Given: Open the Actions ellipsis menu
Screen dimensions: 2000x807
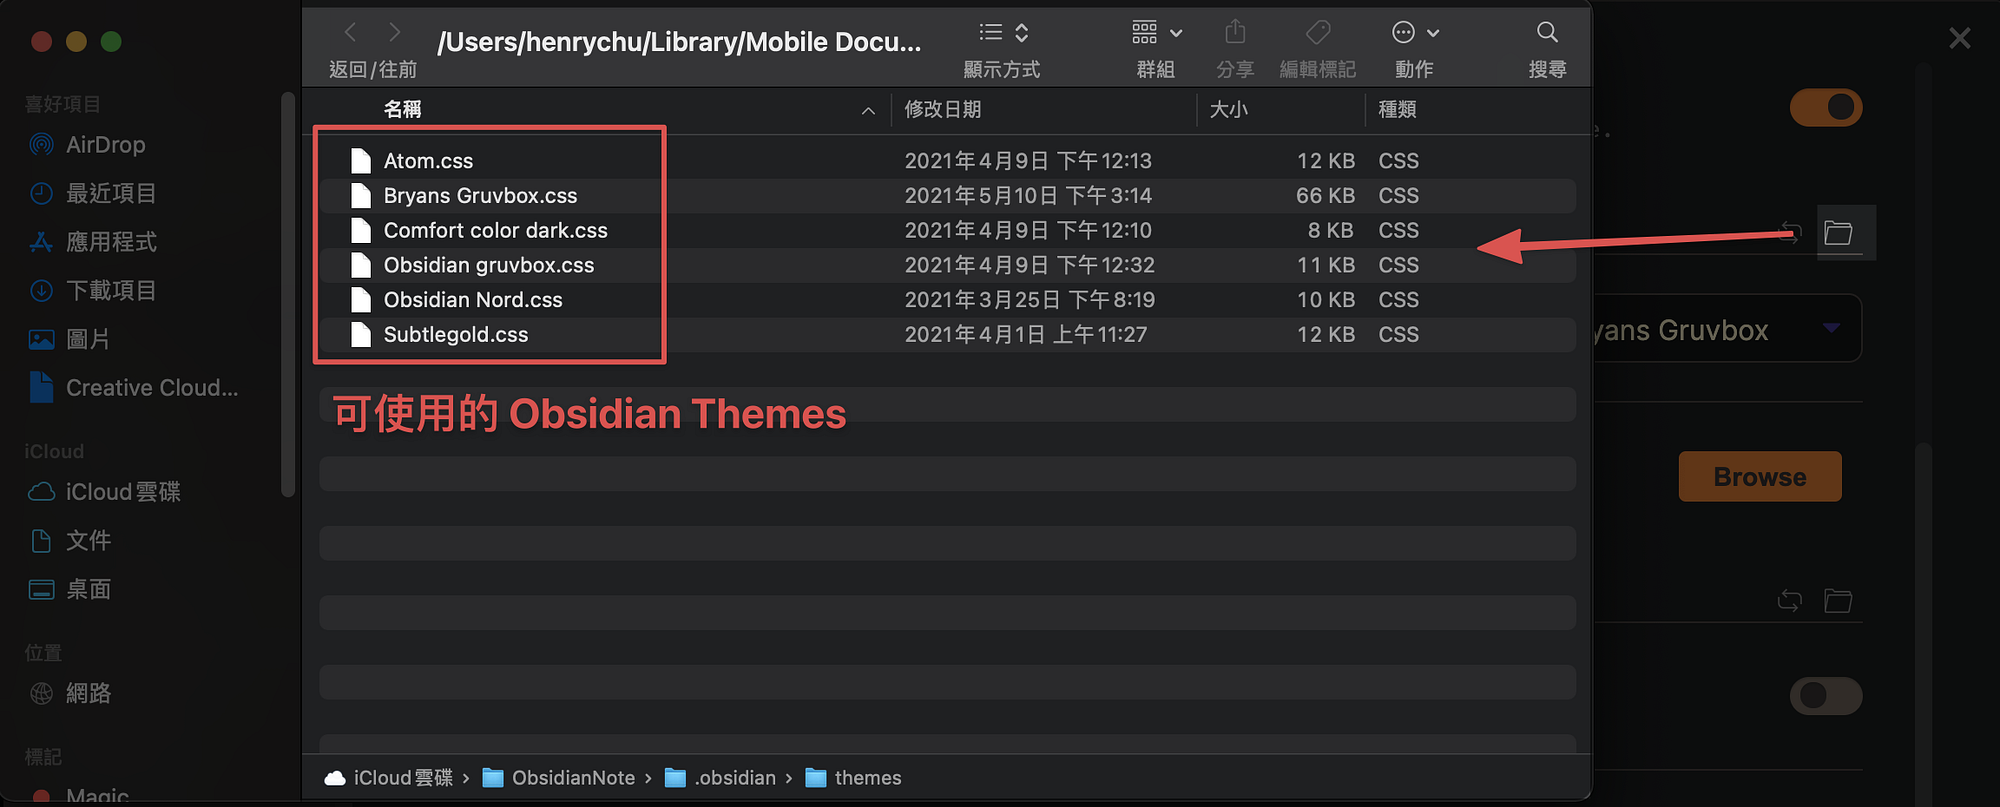Looking at the screenshot, I should click(x=1415, y=32).
